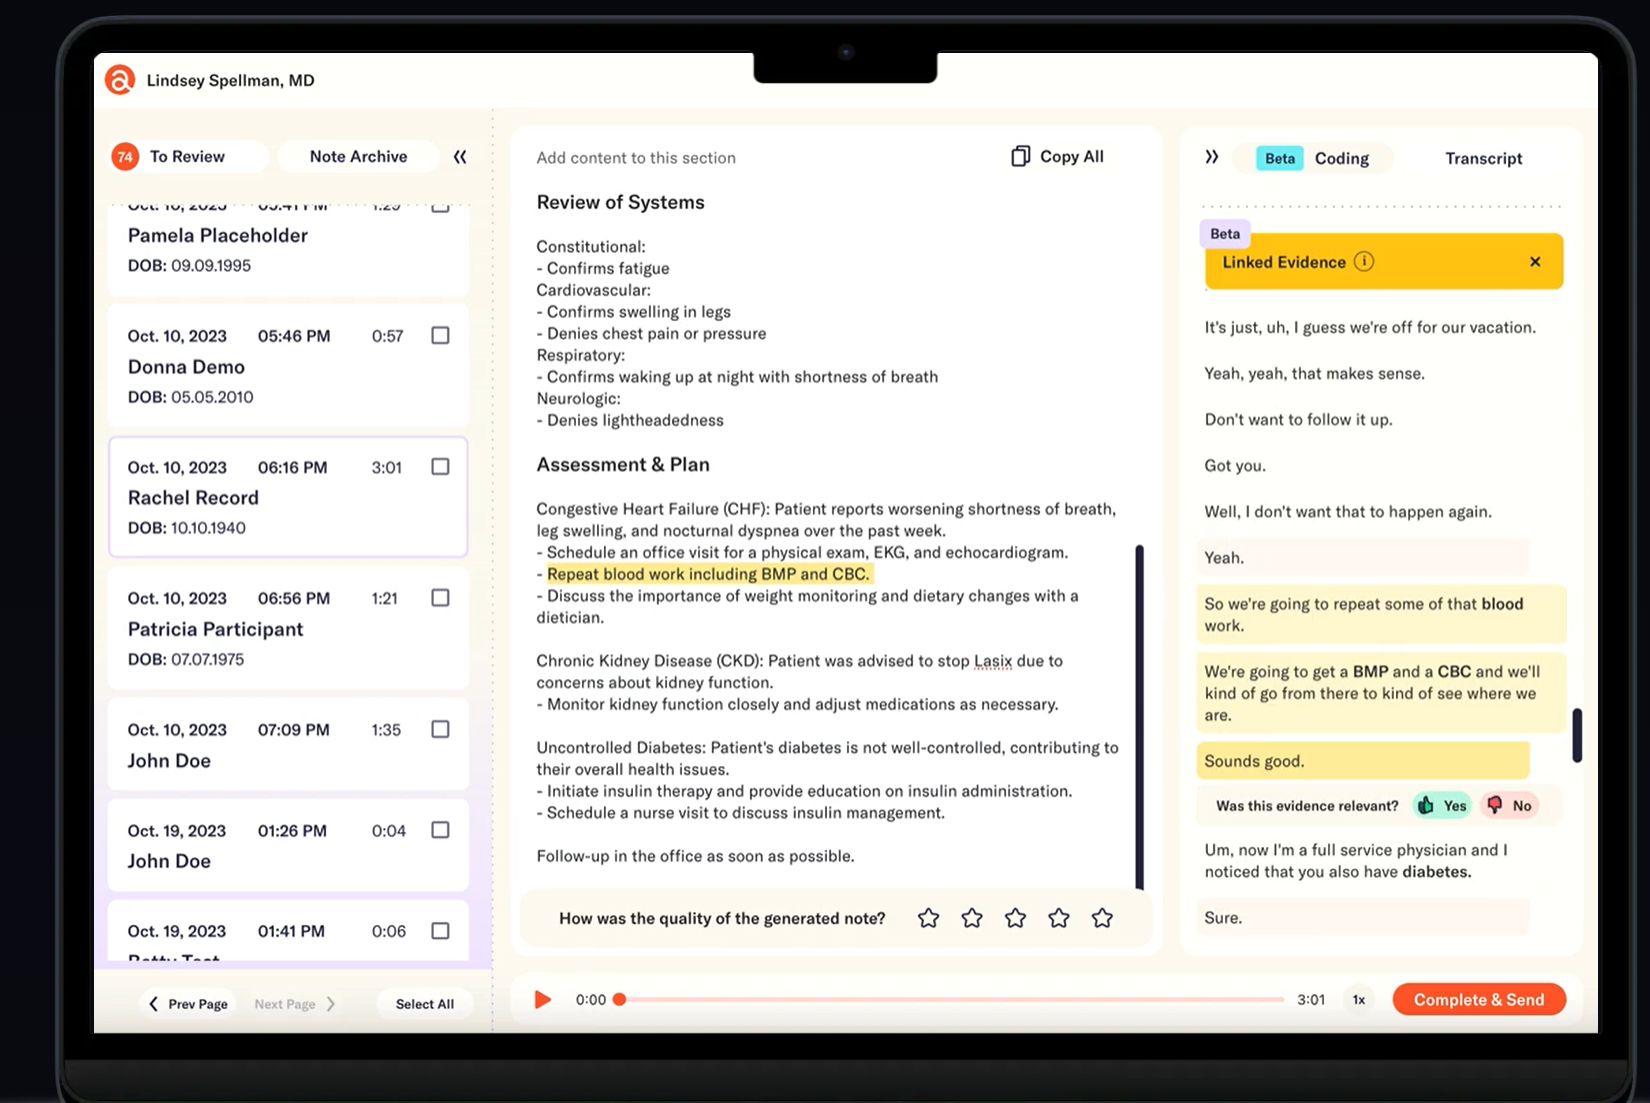Mark evidence irrelevant with thumbs-down No

click(x=1510, y=805)
